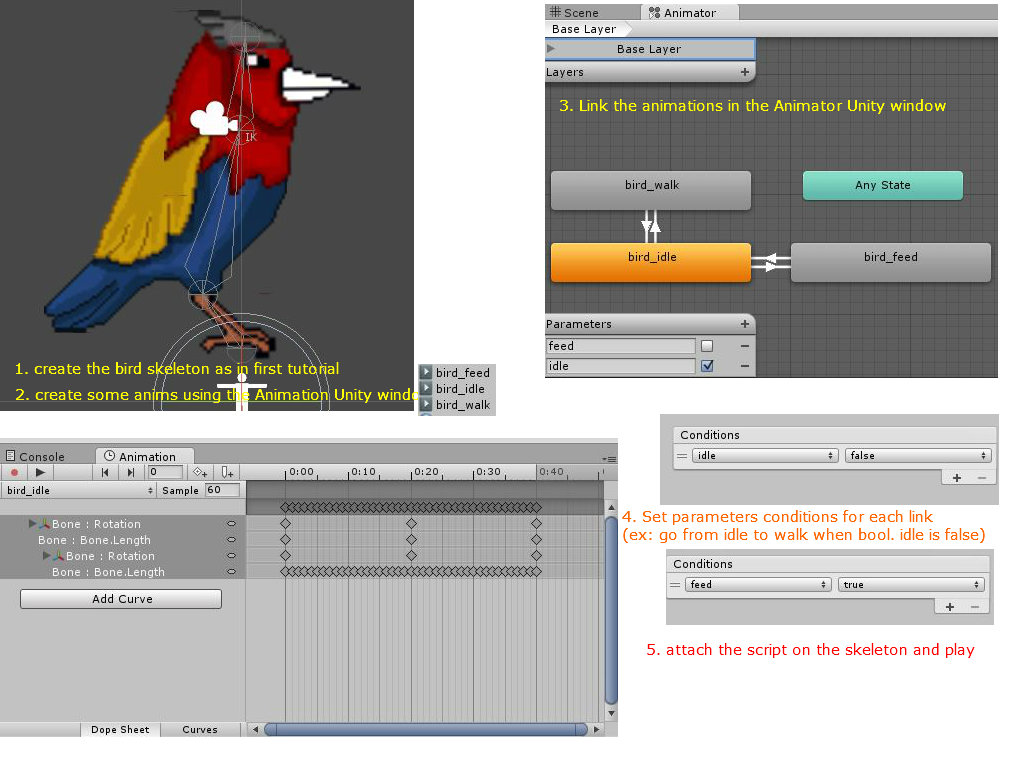The height and width of the screenshot is (768, 1024).
Task: Click the Add Event icon in Animation toolbar
Action: click(227, 472)
